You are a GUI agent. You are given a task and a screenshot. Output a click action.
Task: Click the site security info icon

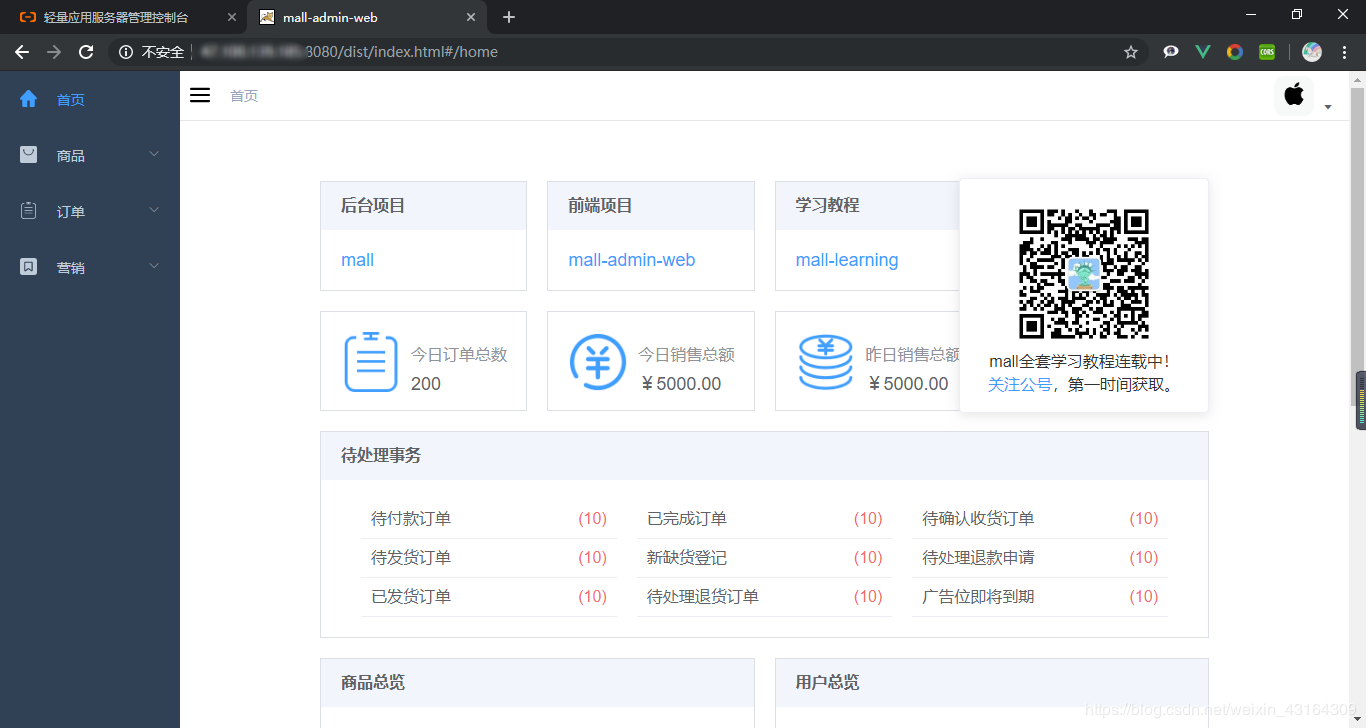126,52
